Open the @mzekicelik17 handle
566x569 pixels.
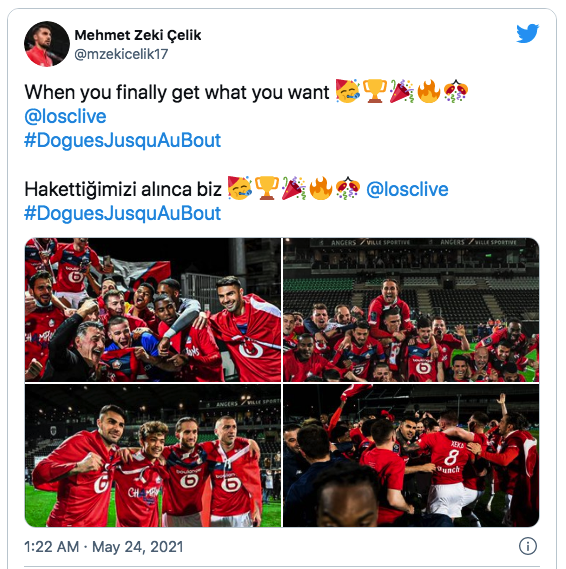121,54
